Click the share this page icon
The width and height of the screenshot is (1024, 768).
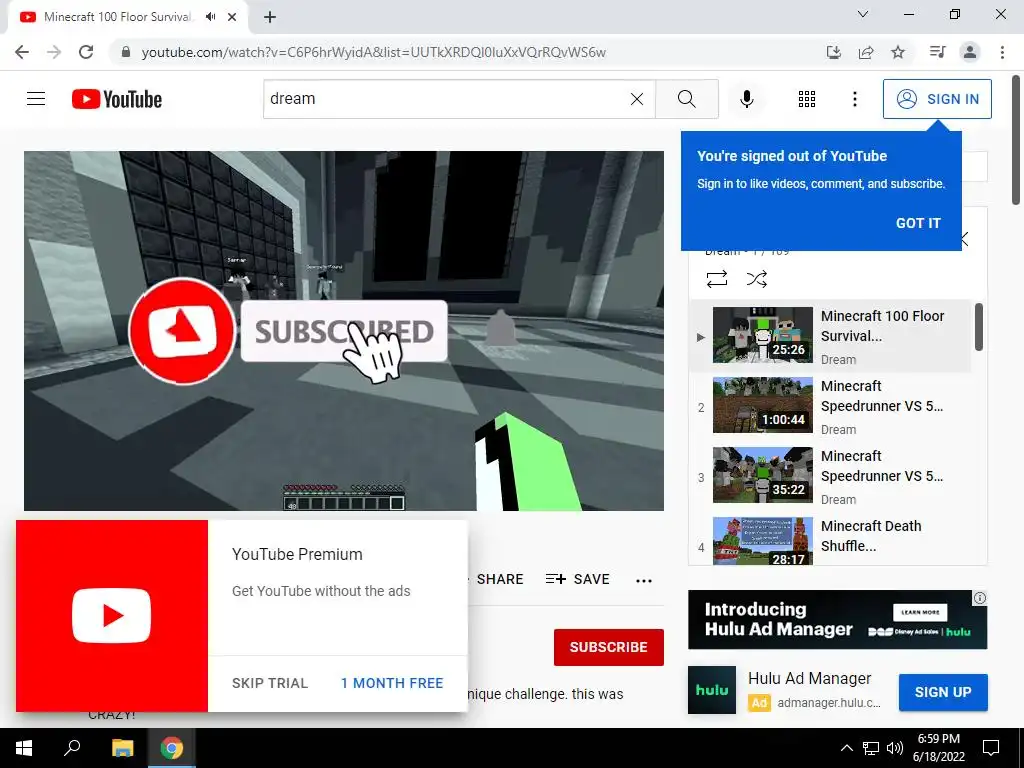(866, 52)
